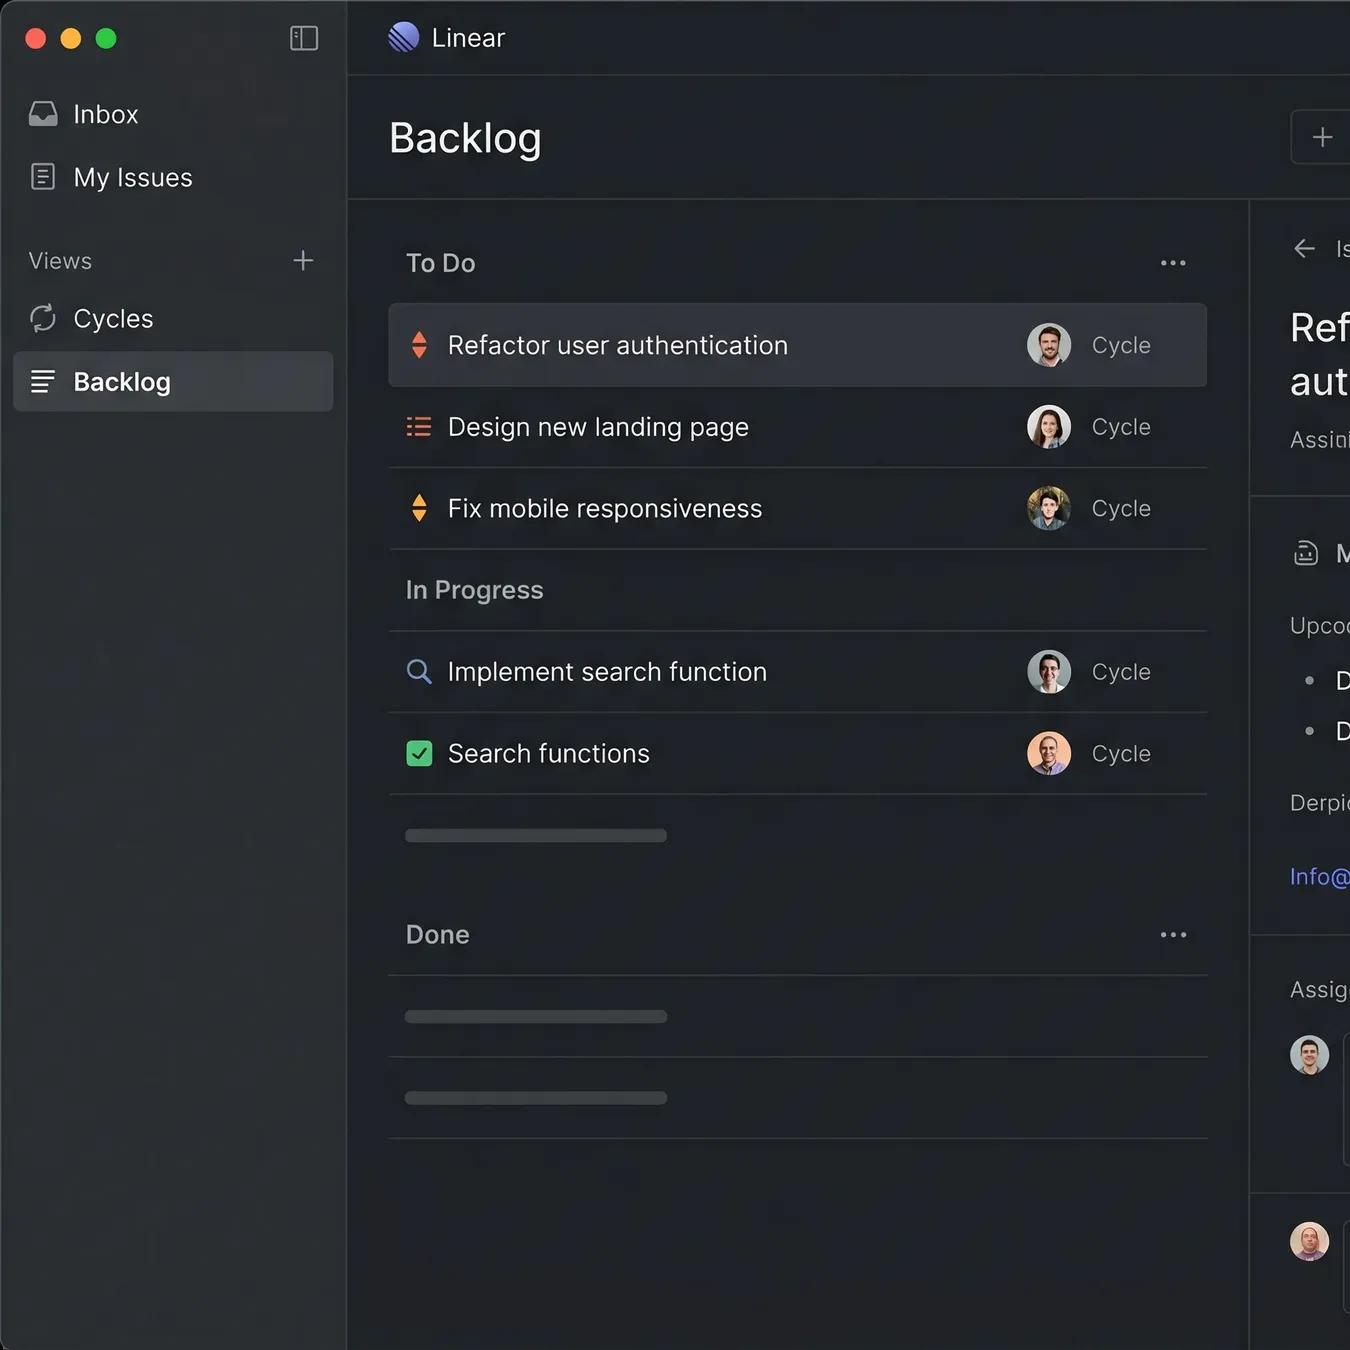Image resolution: width=1350 pixels, height=1350 pixels.
Task: Click the Cycles loop icon
Action: click(43, 318)
